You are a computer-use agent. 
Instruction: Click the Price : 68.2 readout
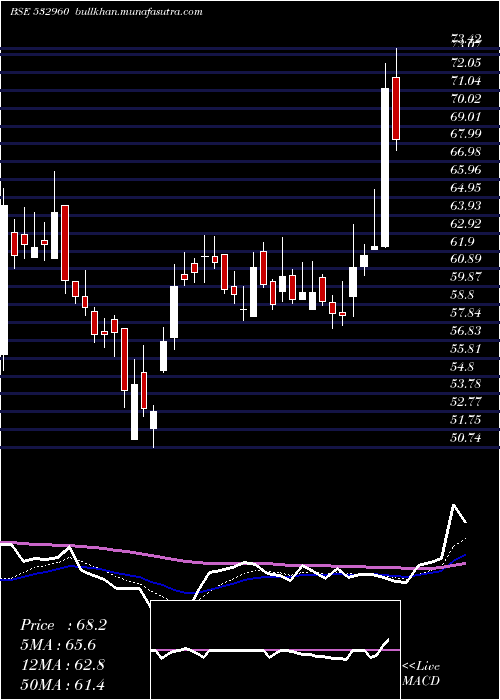click(x=63, y=625)
